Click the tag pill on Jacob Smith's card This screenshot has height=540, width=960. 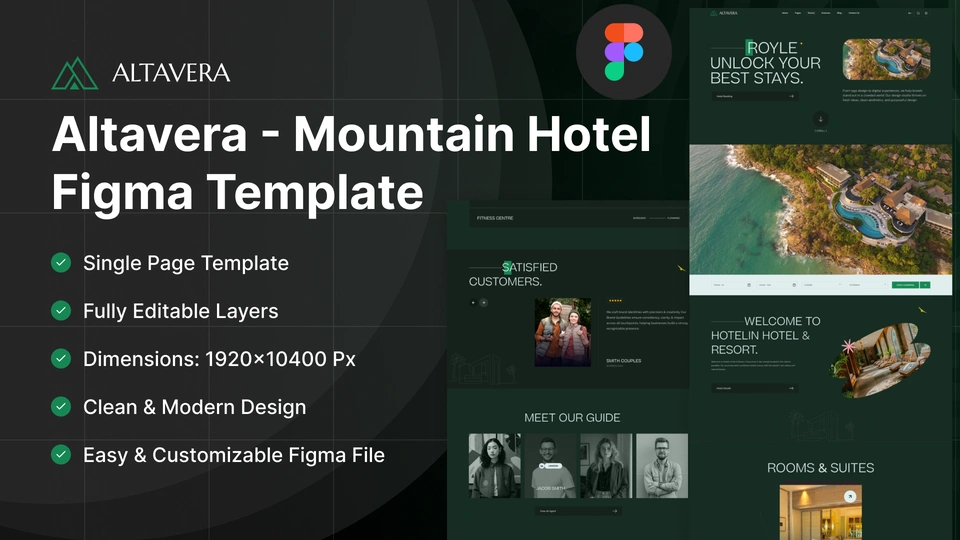pyautogui.click(x=550, y=466)
